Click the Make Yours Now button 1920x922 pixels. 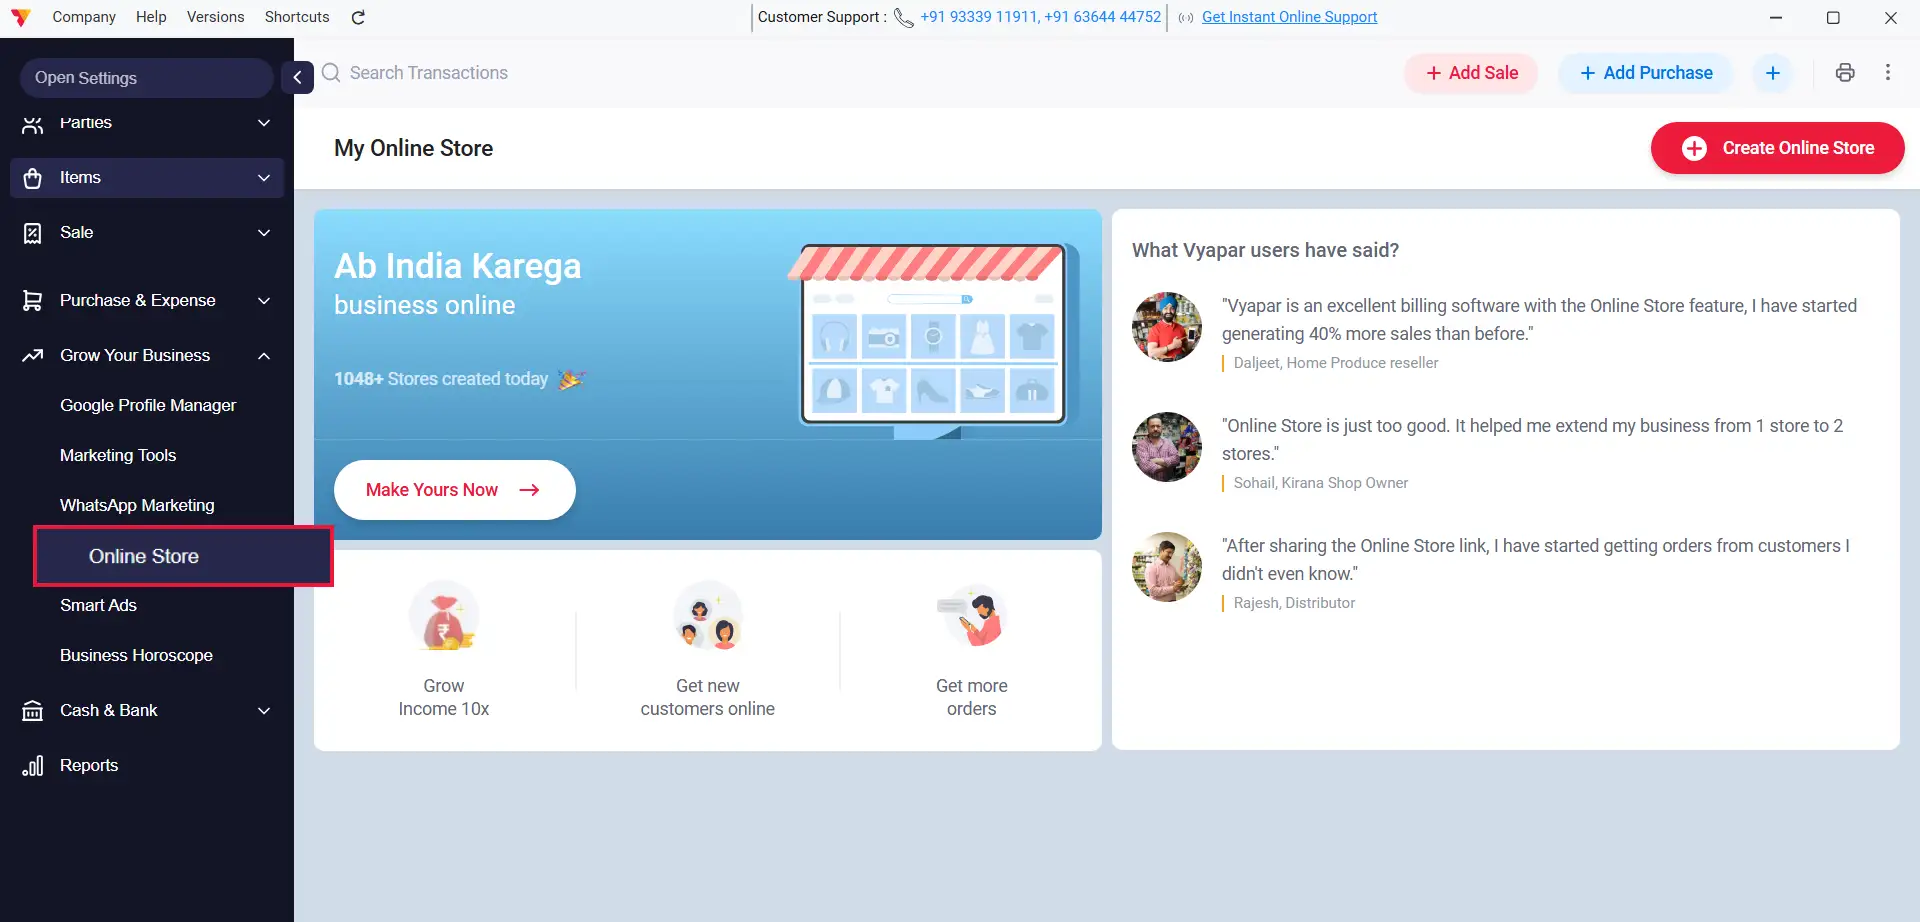click(454, 490)
